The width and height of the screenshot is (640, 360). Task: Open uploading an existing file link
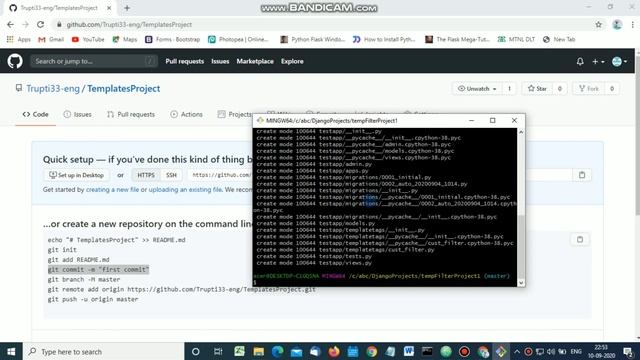[x=185, y=189]
